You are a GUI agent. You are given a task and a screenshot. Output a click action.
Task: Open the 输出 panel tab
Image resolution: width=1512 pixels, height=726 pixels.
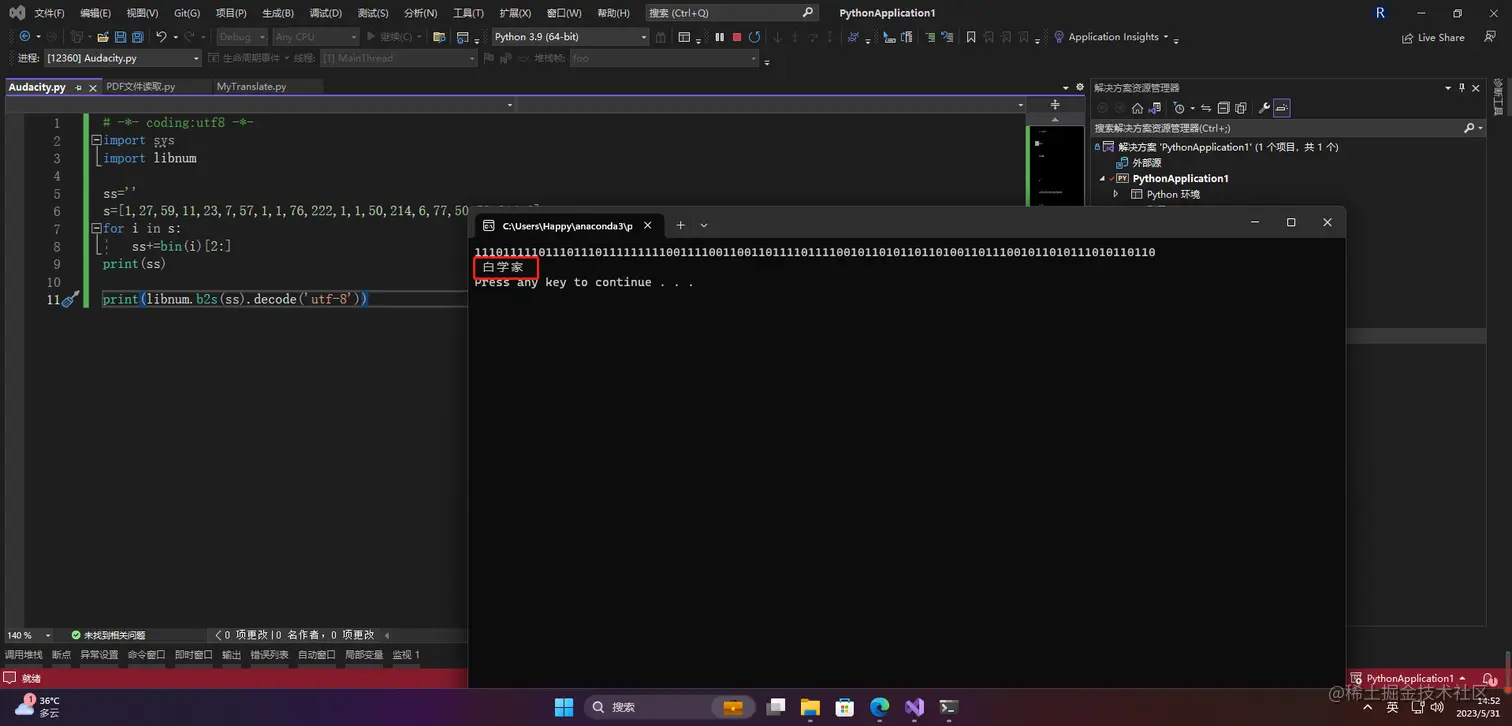(232, 655)
